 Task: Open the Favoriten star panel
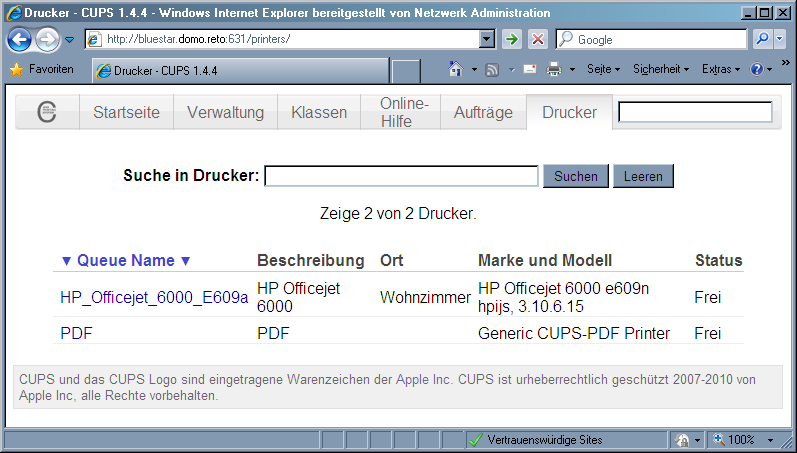(x=41, y=70)
